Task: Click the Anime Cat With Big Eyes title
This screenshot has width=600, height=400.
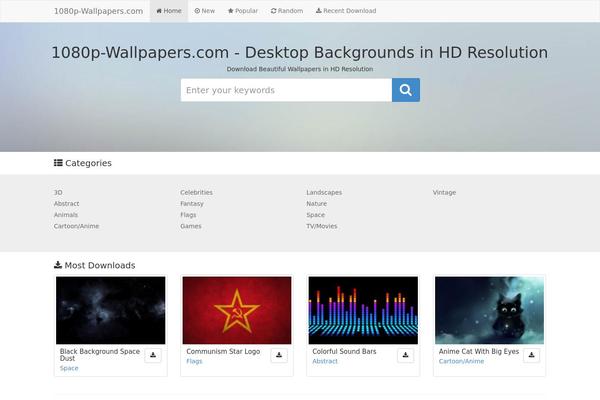Action: [x=479, y=351]
